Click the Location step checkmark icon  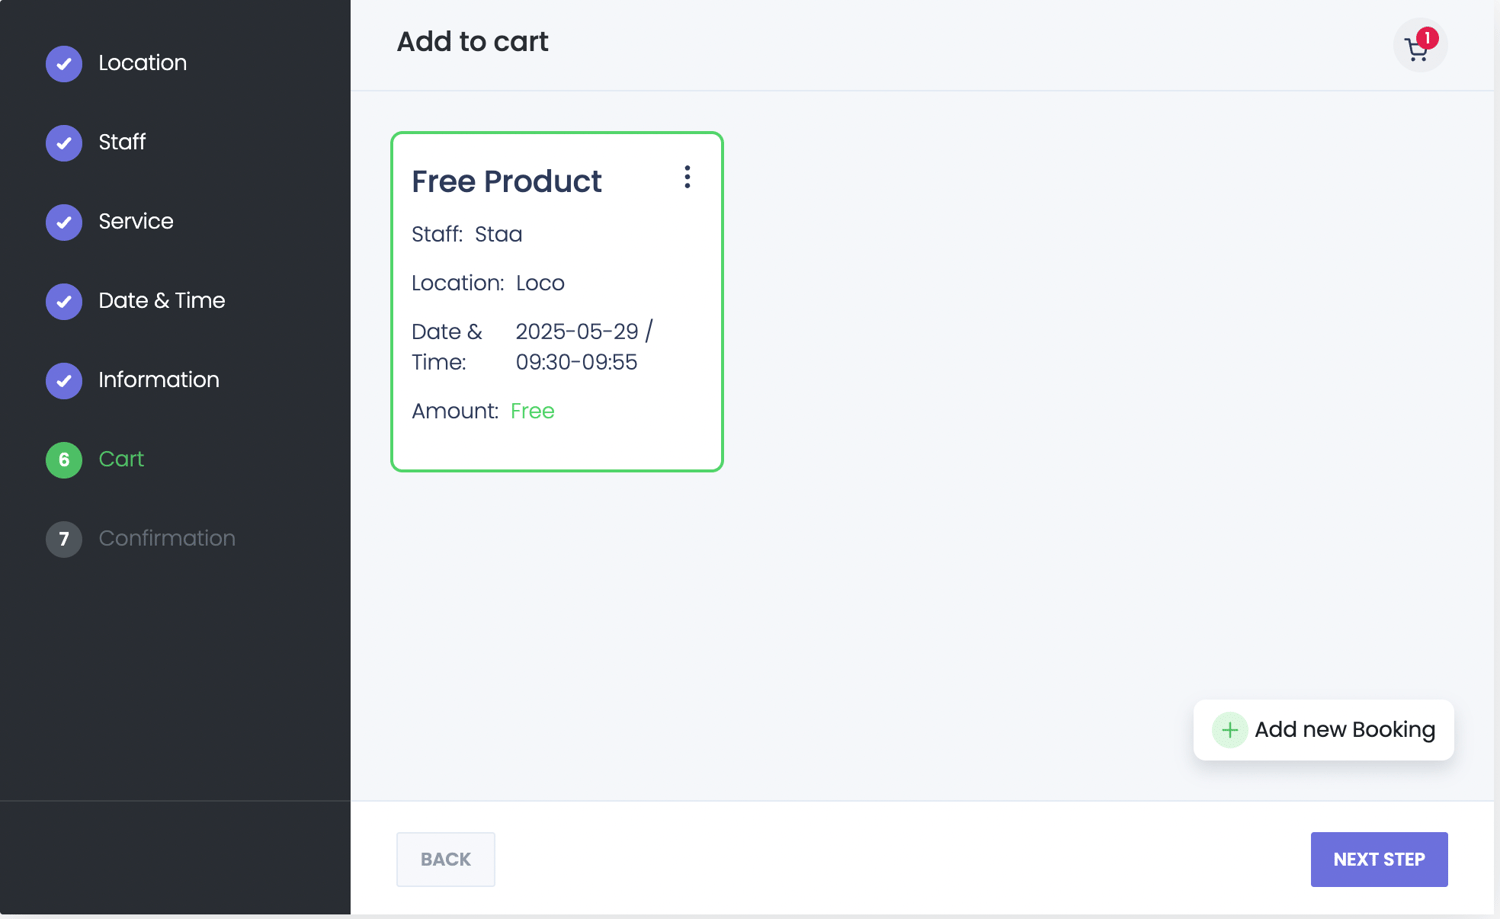(x=64, y=64)
